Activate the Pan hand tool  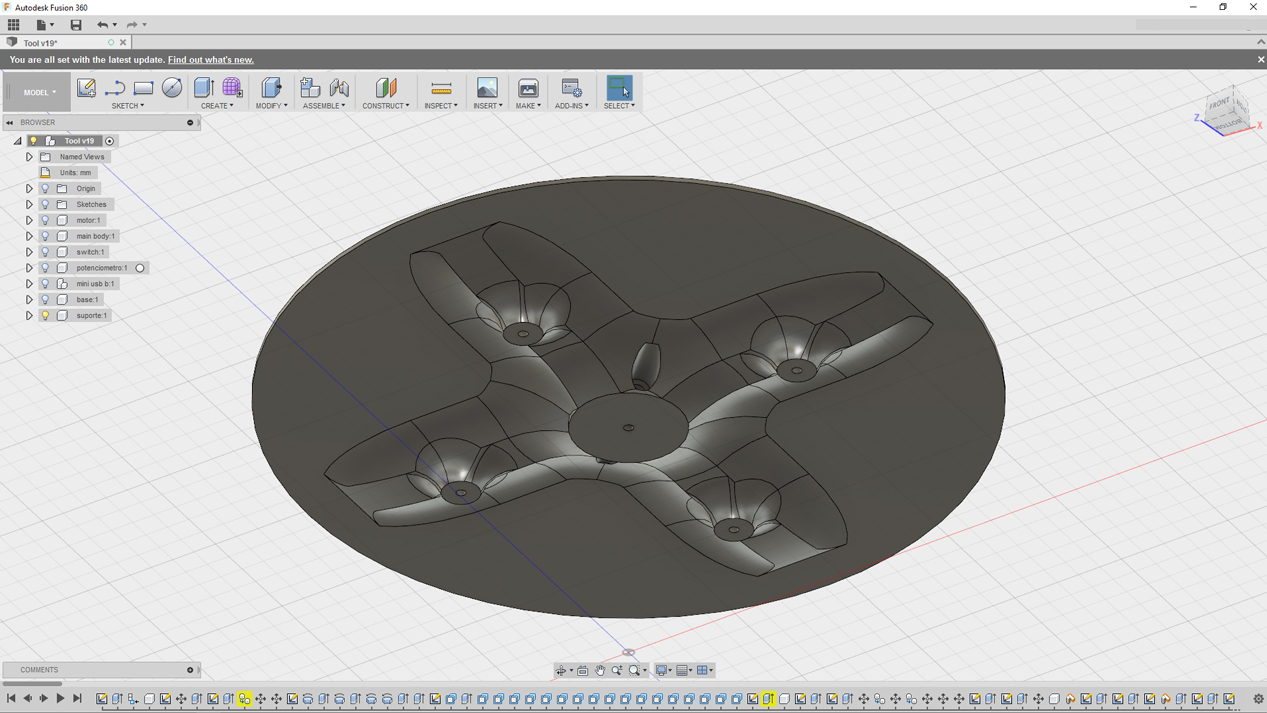click(600, 670)
